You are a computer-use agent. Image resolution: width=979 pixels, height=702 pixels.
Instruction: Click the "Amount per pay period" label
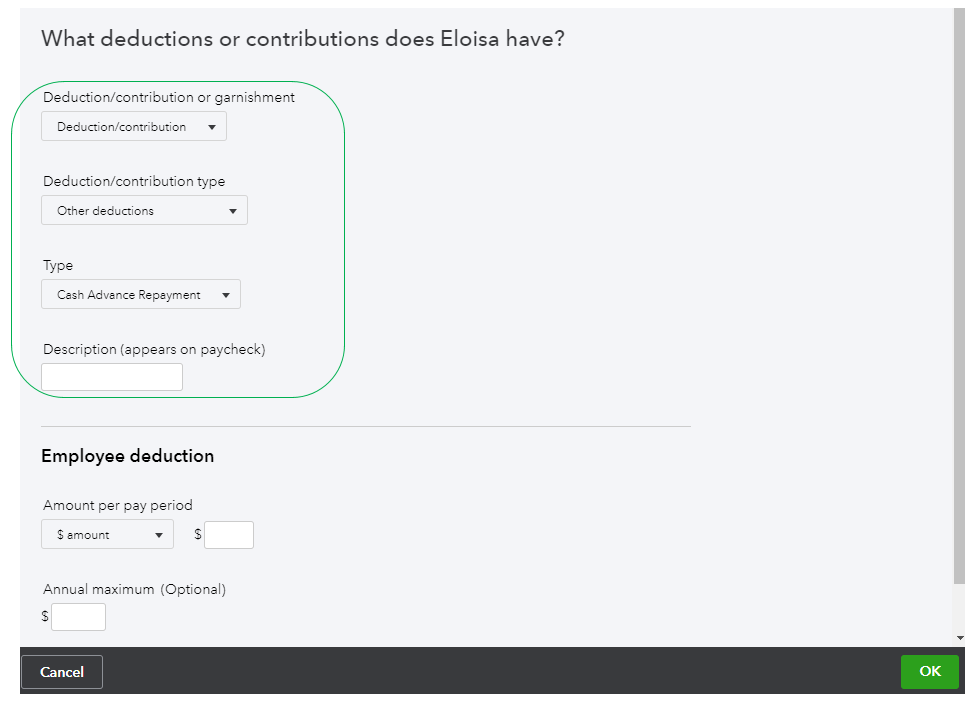(118, 506)
